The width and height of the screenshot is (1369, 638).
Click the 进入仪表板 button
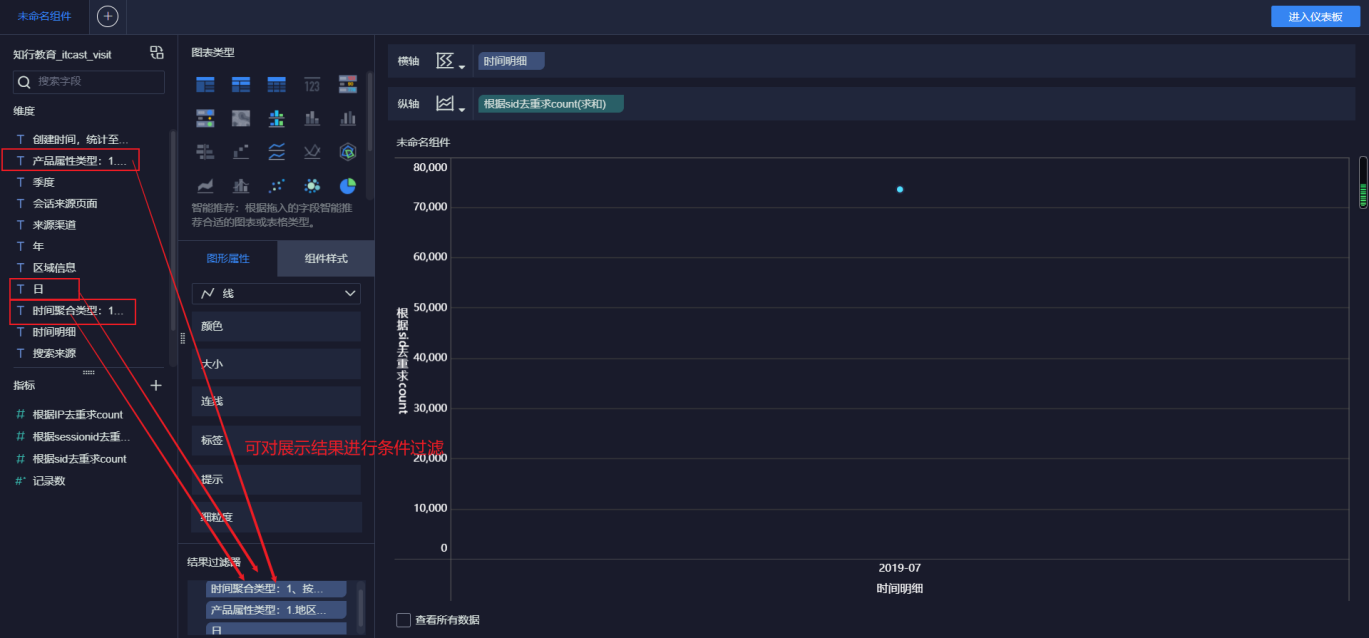[1315, 17]
